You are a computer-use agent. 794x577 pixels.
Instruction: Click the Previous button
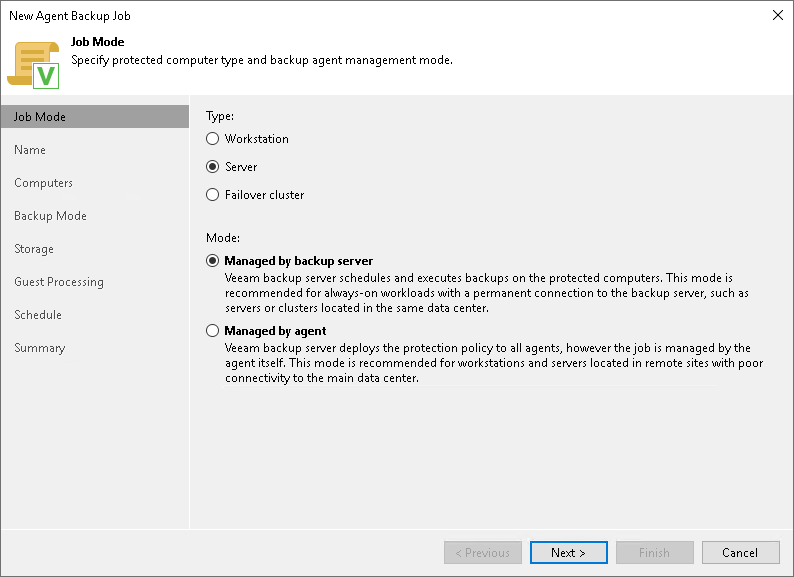(x=483, y=553)
